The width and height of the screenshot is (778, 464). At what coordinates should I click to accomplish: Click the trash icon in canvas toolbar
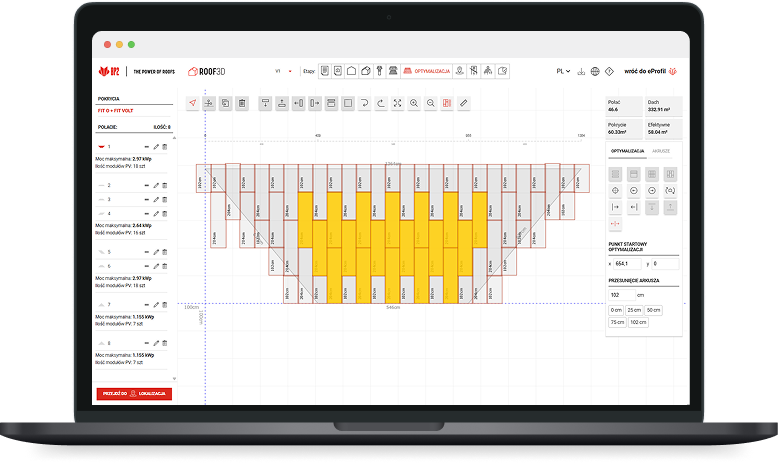coord(241,103)
